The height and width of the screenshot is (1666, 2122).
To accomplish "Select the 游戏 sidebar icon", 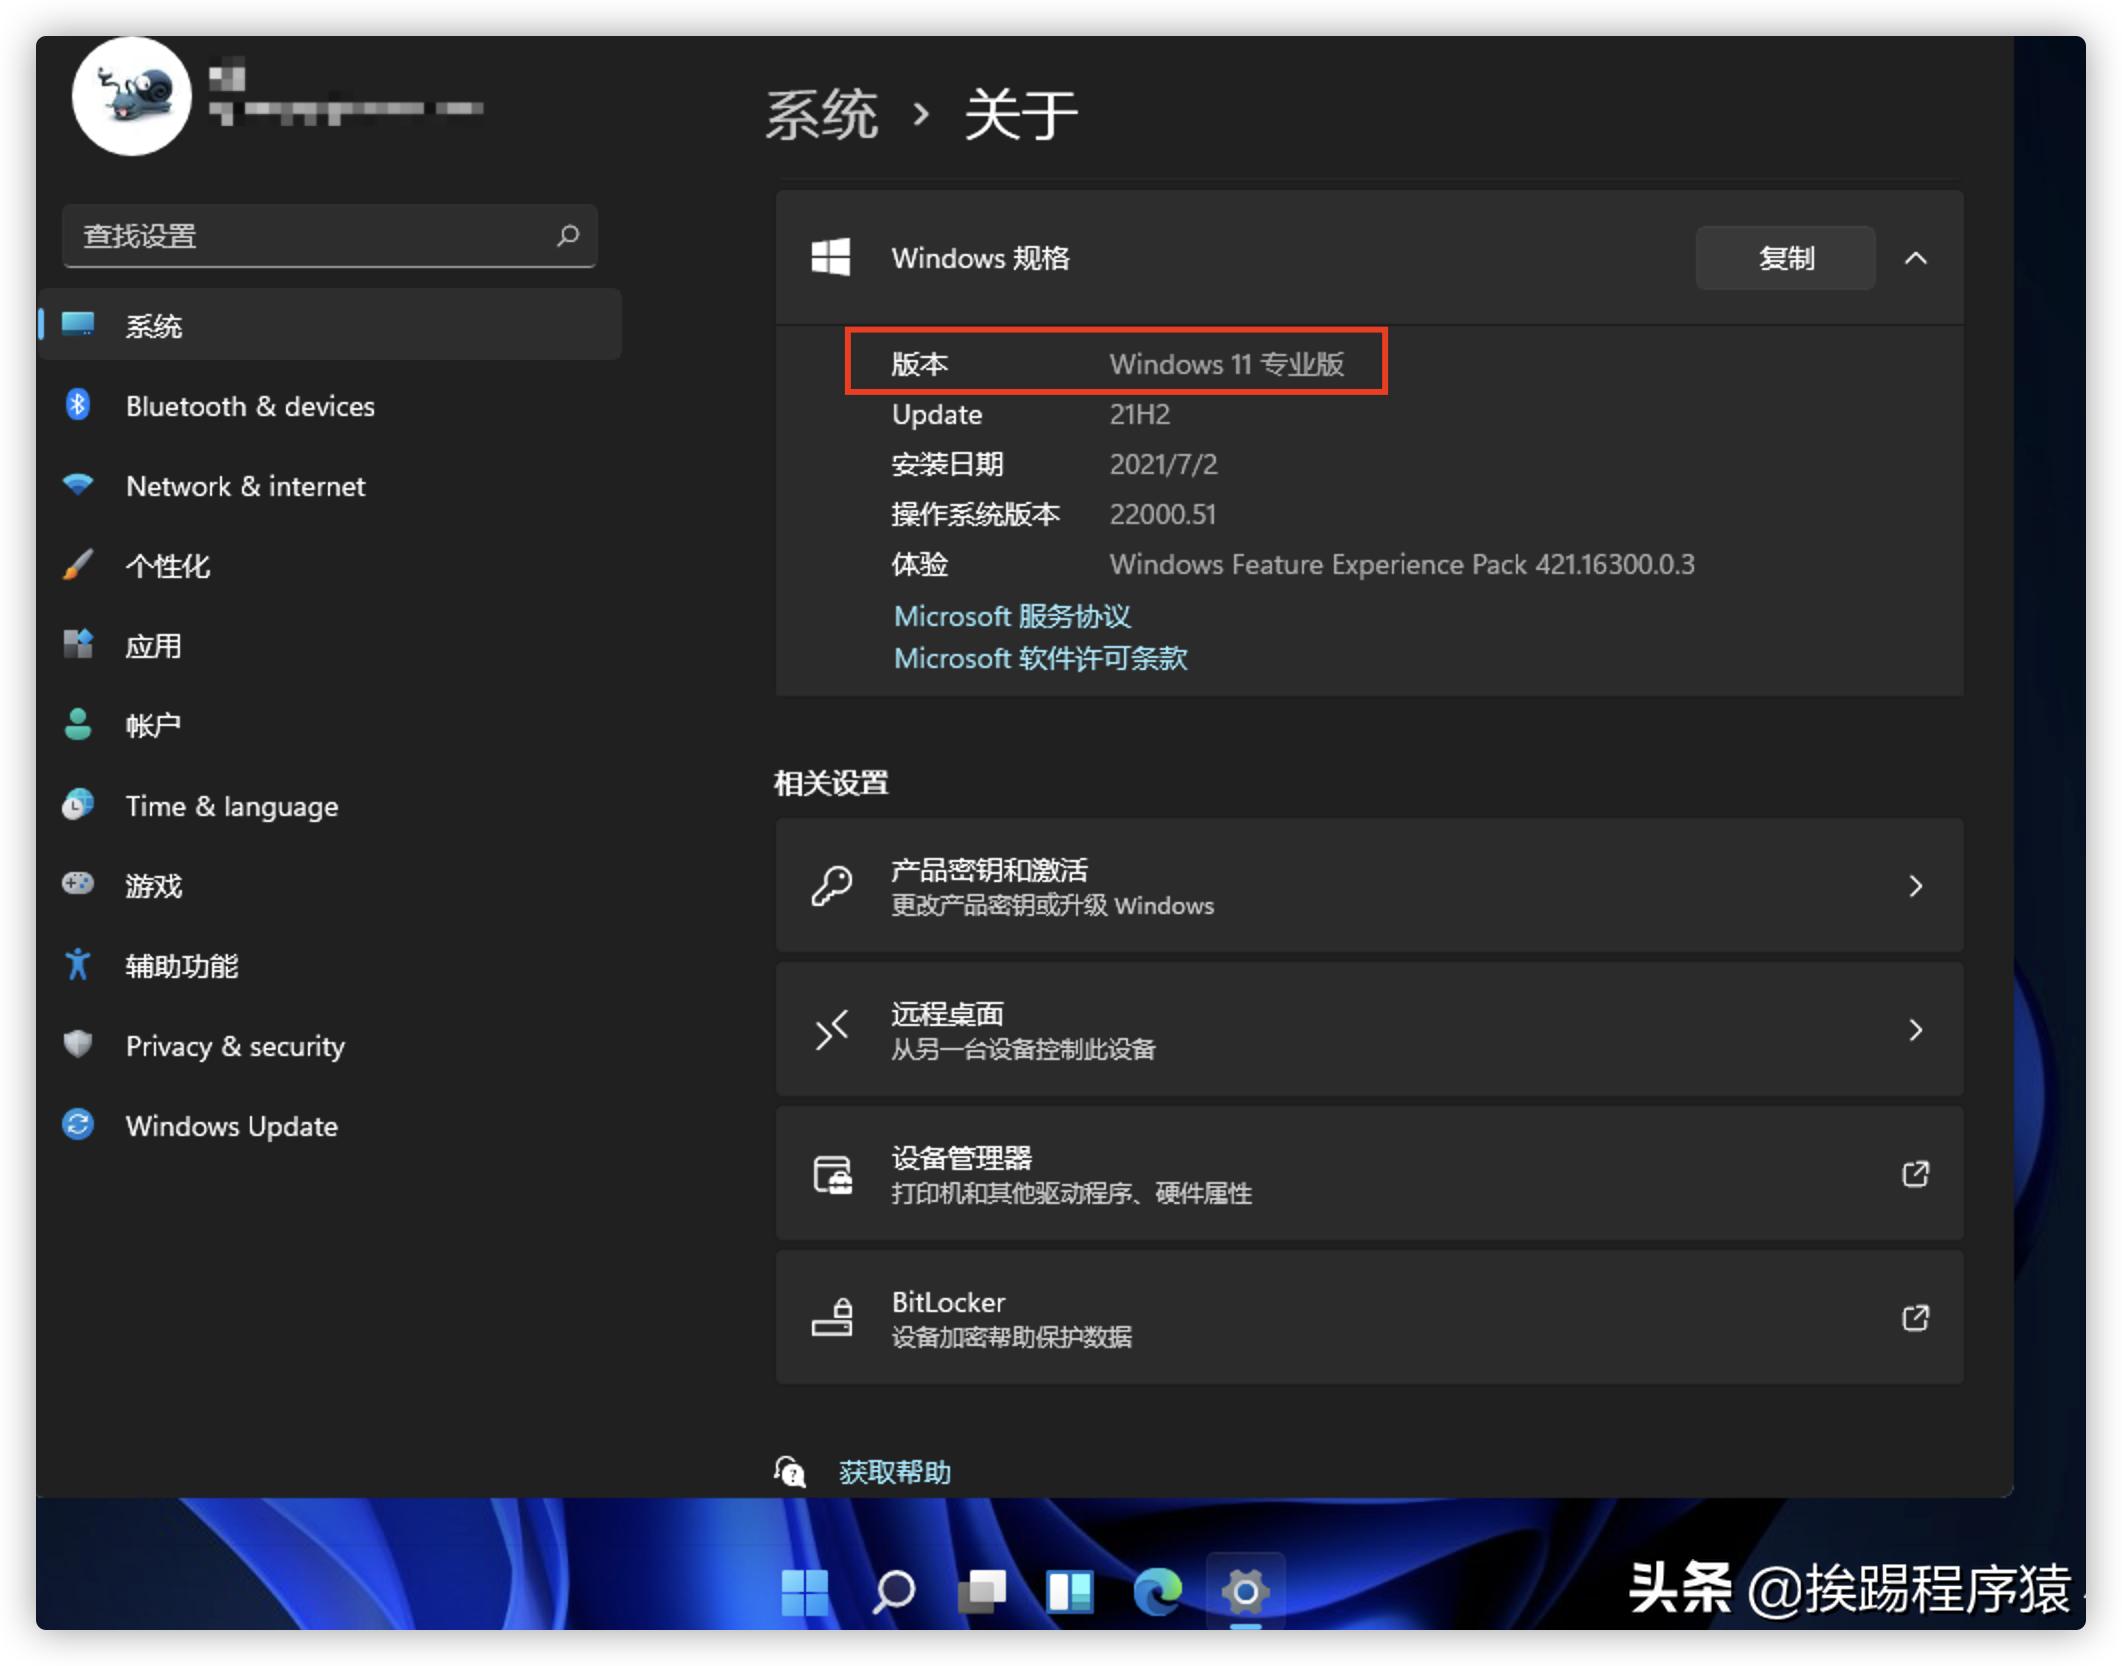I will pos(77,886).
